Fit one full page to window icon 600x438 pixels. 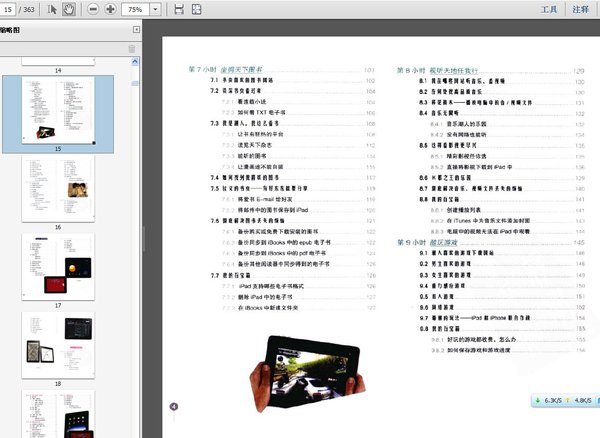click(x=197, y=9)
